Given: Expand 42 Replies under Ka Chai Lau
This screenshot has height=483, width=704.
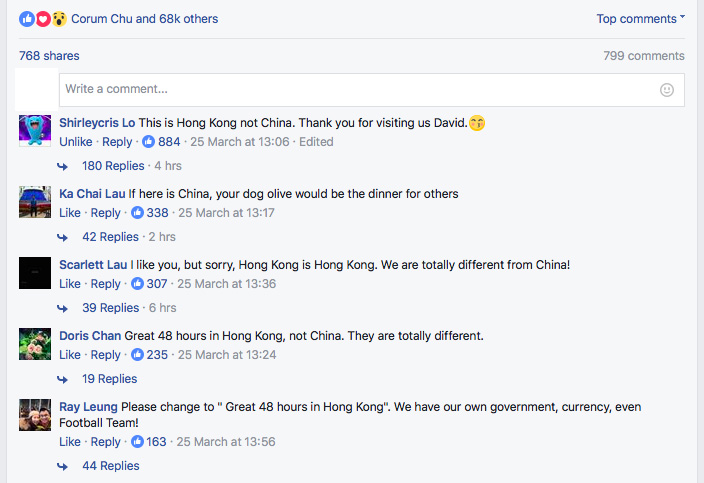Looking at the screenshot, I should coord(110,237).
